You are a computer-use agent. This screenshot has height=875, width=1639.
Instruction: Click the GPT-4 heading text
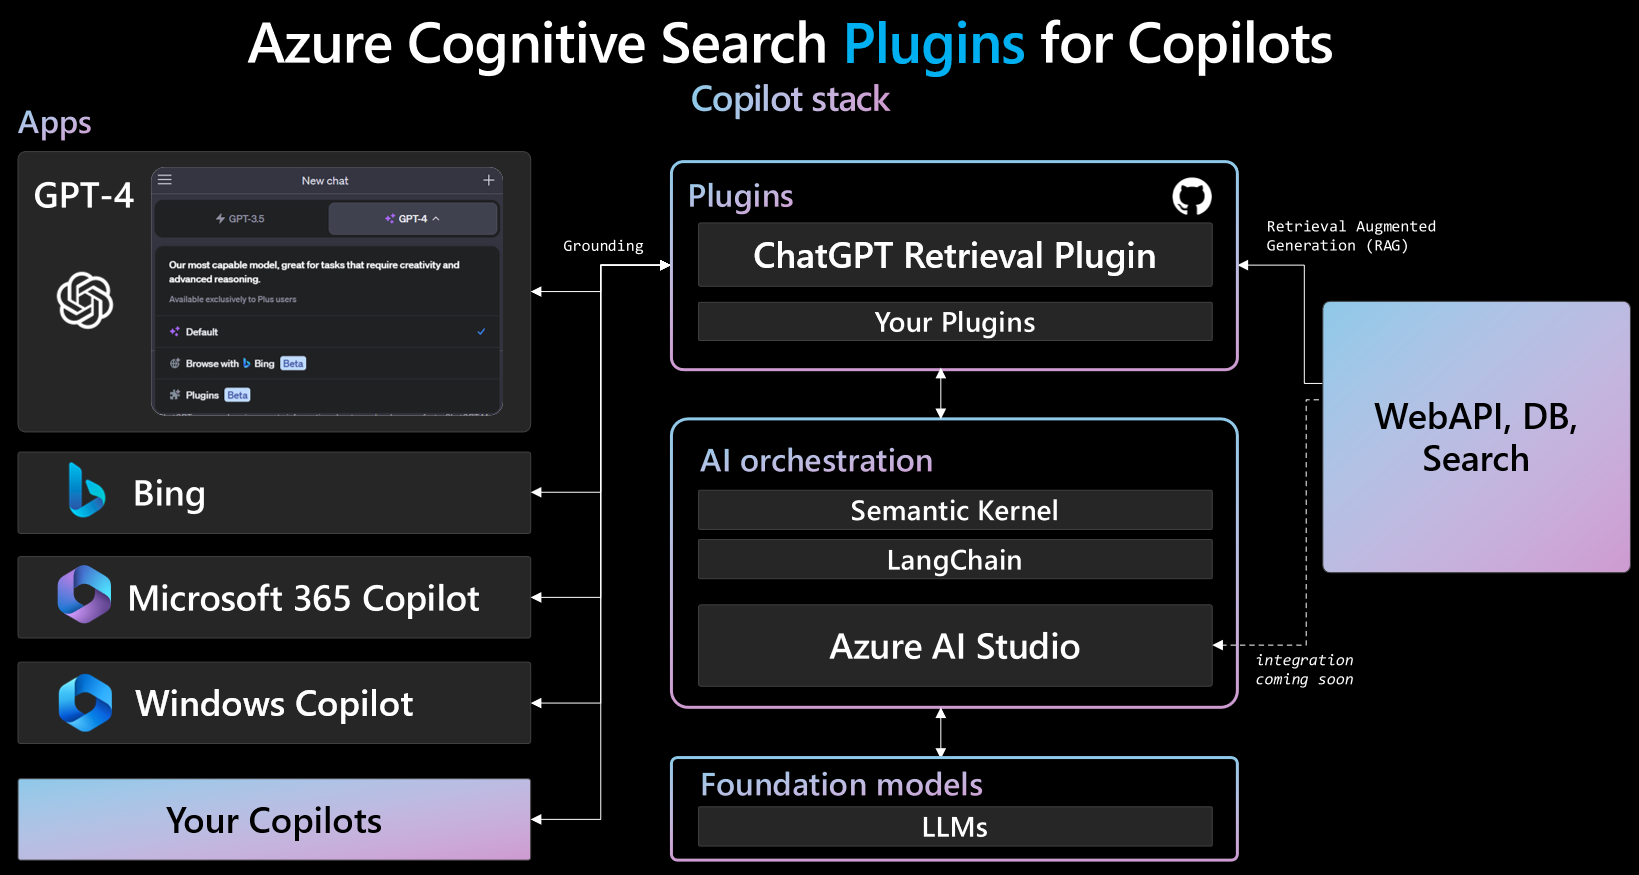[83, 195]
